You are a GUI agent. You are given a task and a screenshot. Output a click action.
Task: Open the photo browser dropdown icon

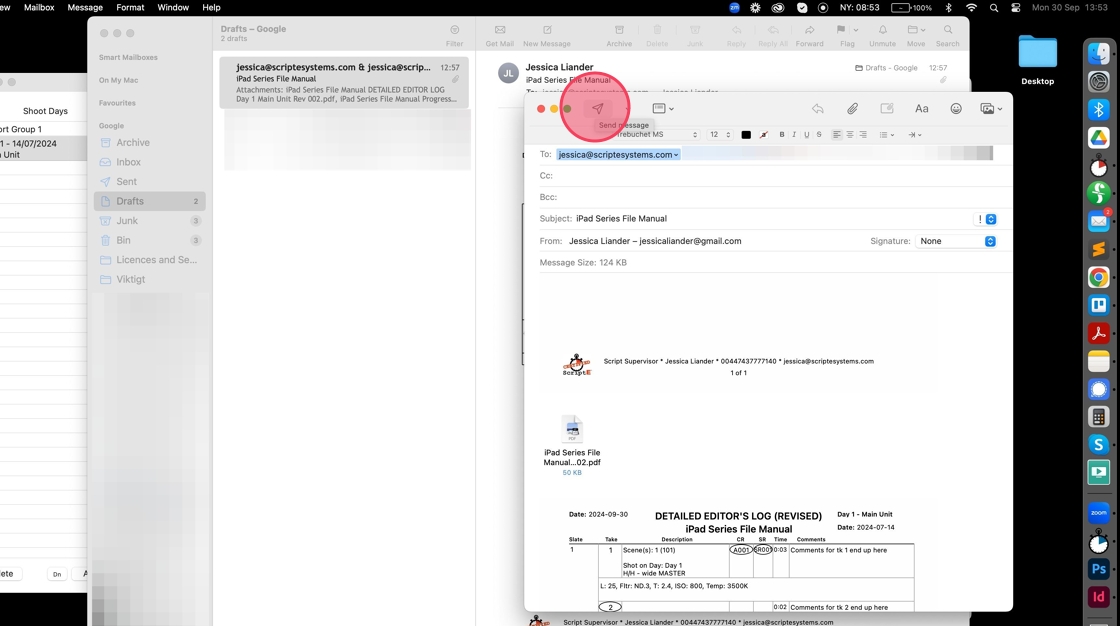pyautogui.click(x=991, y=109)
